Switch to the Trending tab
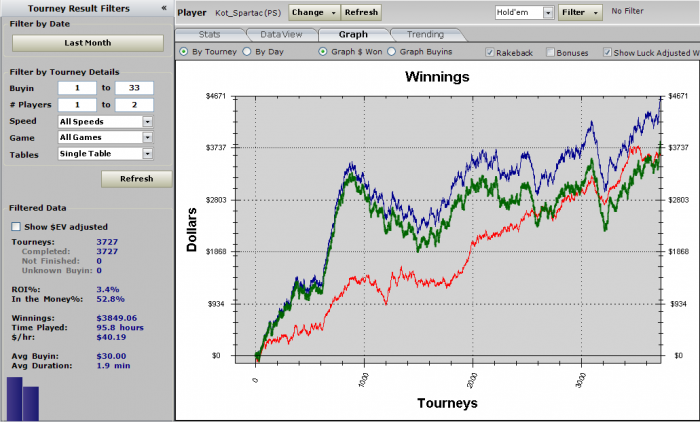Viewport: 700px width, 422px height. pyautogui.click(x=425, y=34)
